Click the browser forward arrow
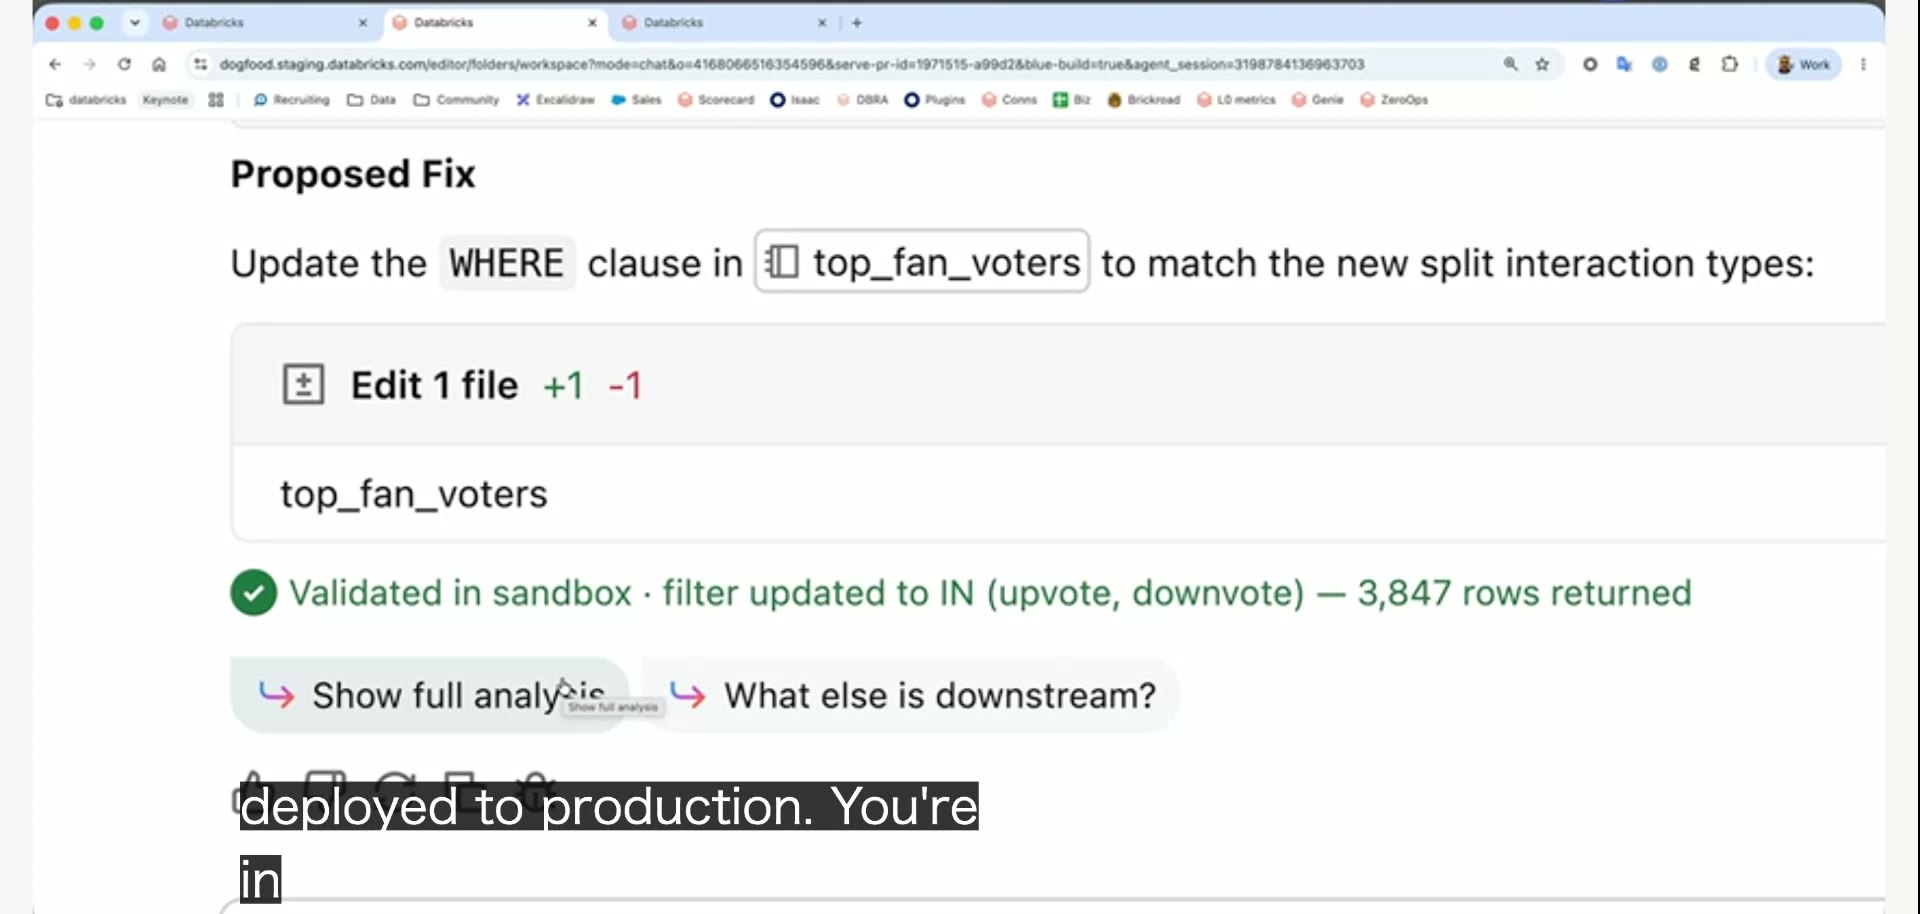Image resolution: width=1920 pixels, height=914 pixels. [89, 64]
